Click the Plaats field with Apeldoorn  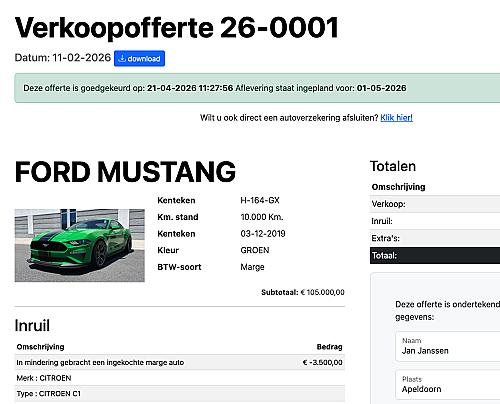coord(448,385)
